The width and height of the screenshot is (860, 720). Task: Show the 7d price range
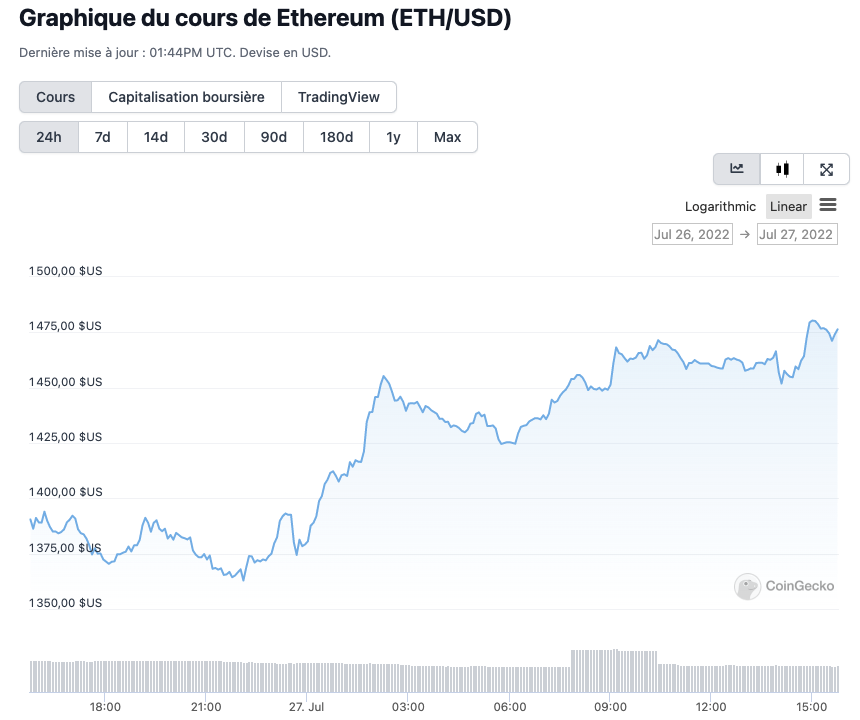coord(102,137)
